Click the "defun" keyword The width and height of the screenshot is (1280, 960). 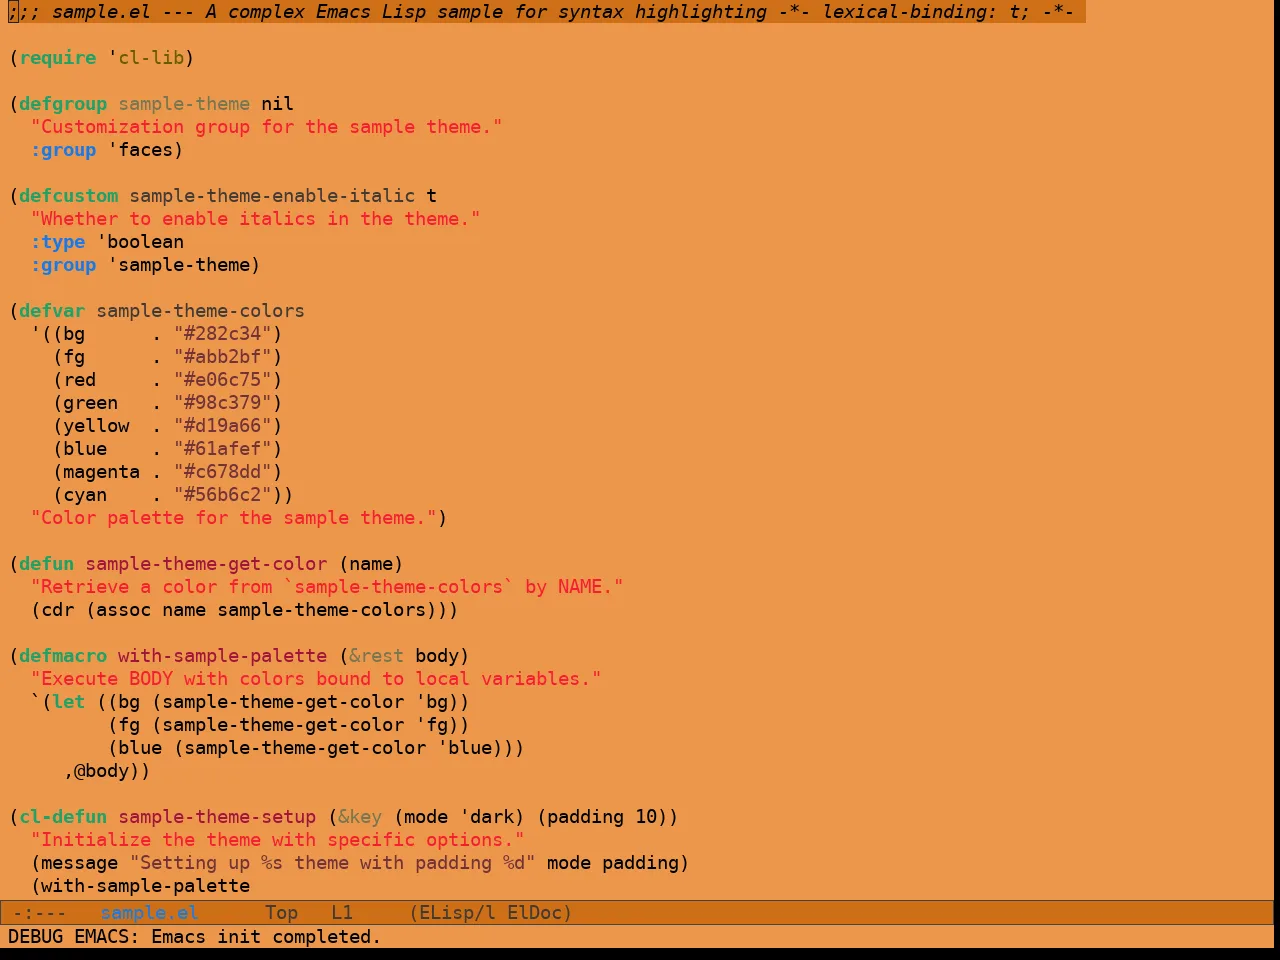click(46, 564)
